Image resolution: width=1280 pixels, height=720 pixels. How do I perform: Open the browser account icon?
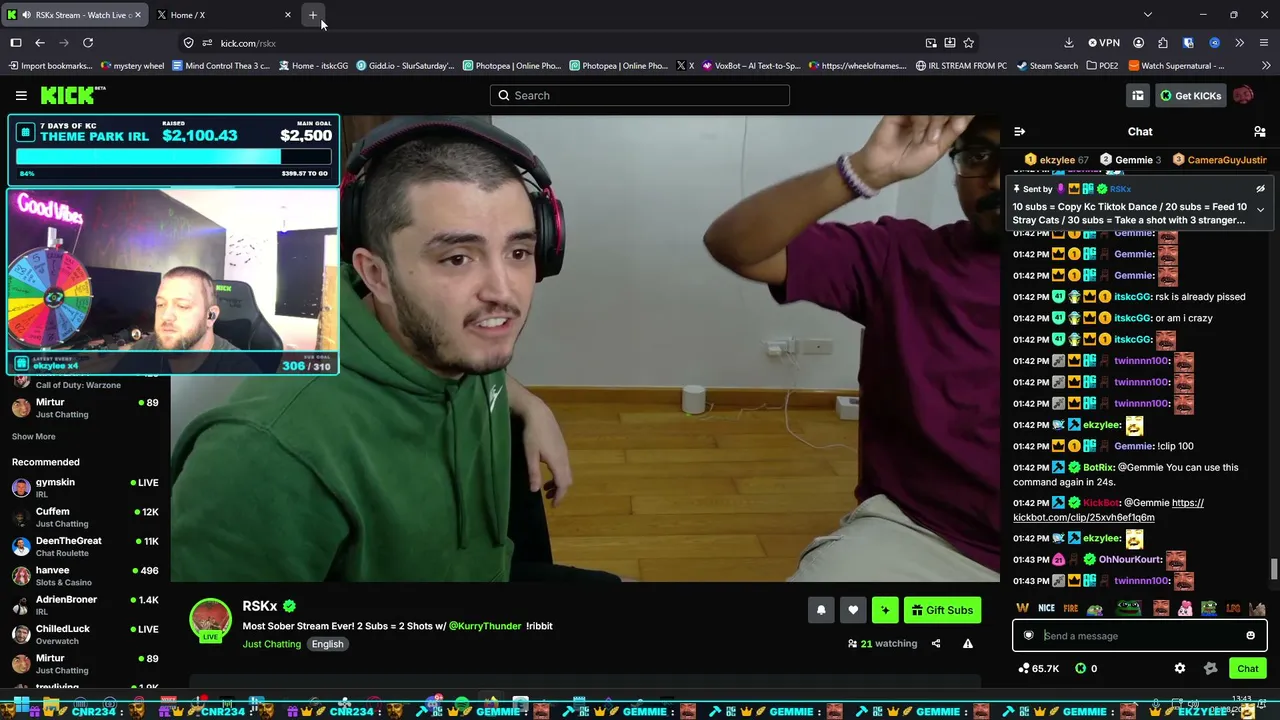1139,43
